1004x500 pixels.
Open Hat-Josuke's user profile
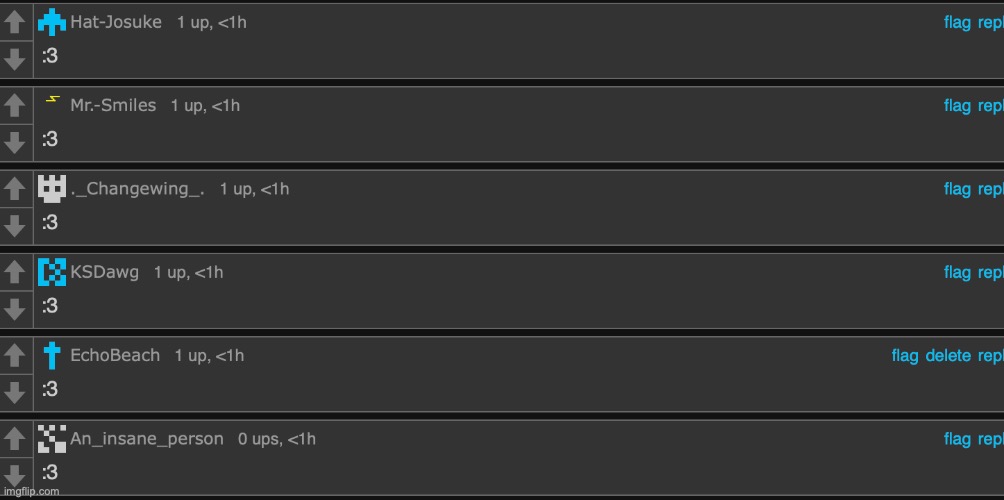(116, 22)
